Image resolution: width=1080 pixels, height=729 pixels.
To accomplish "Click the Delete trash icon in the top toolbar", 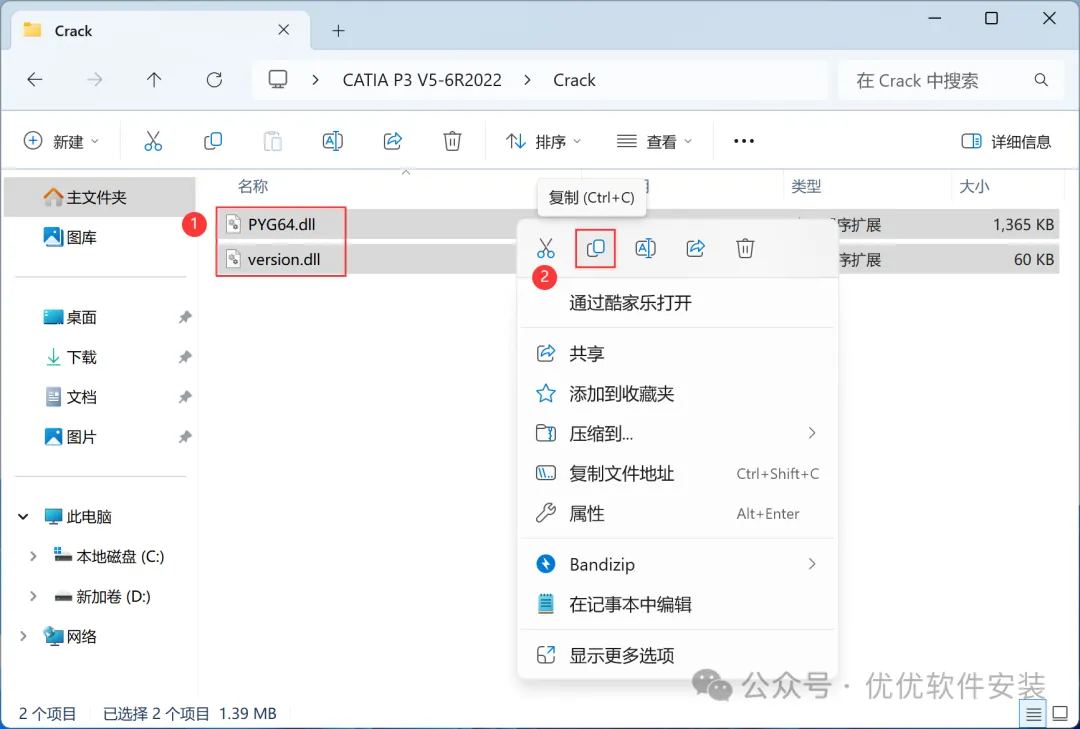I will (x=452, y=141).
